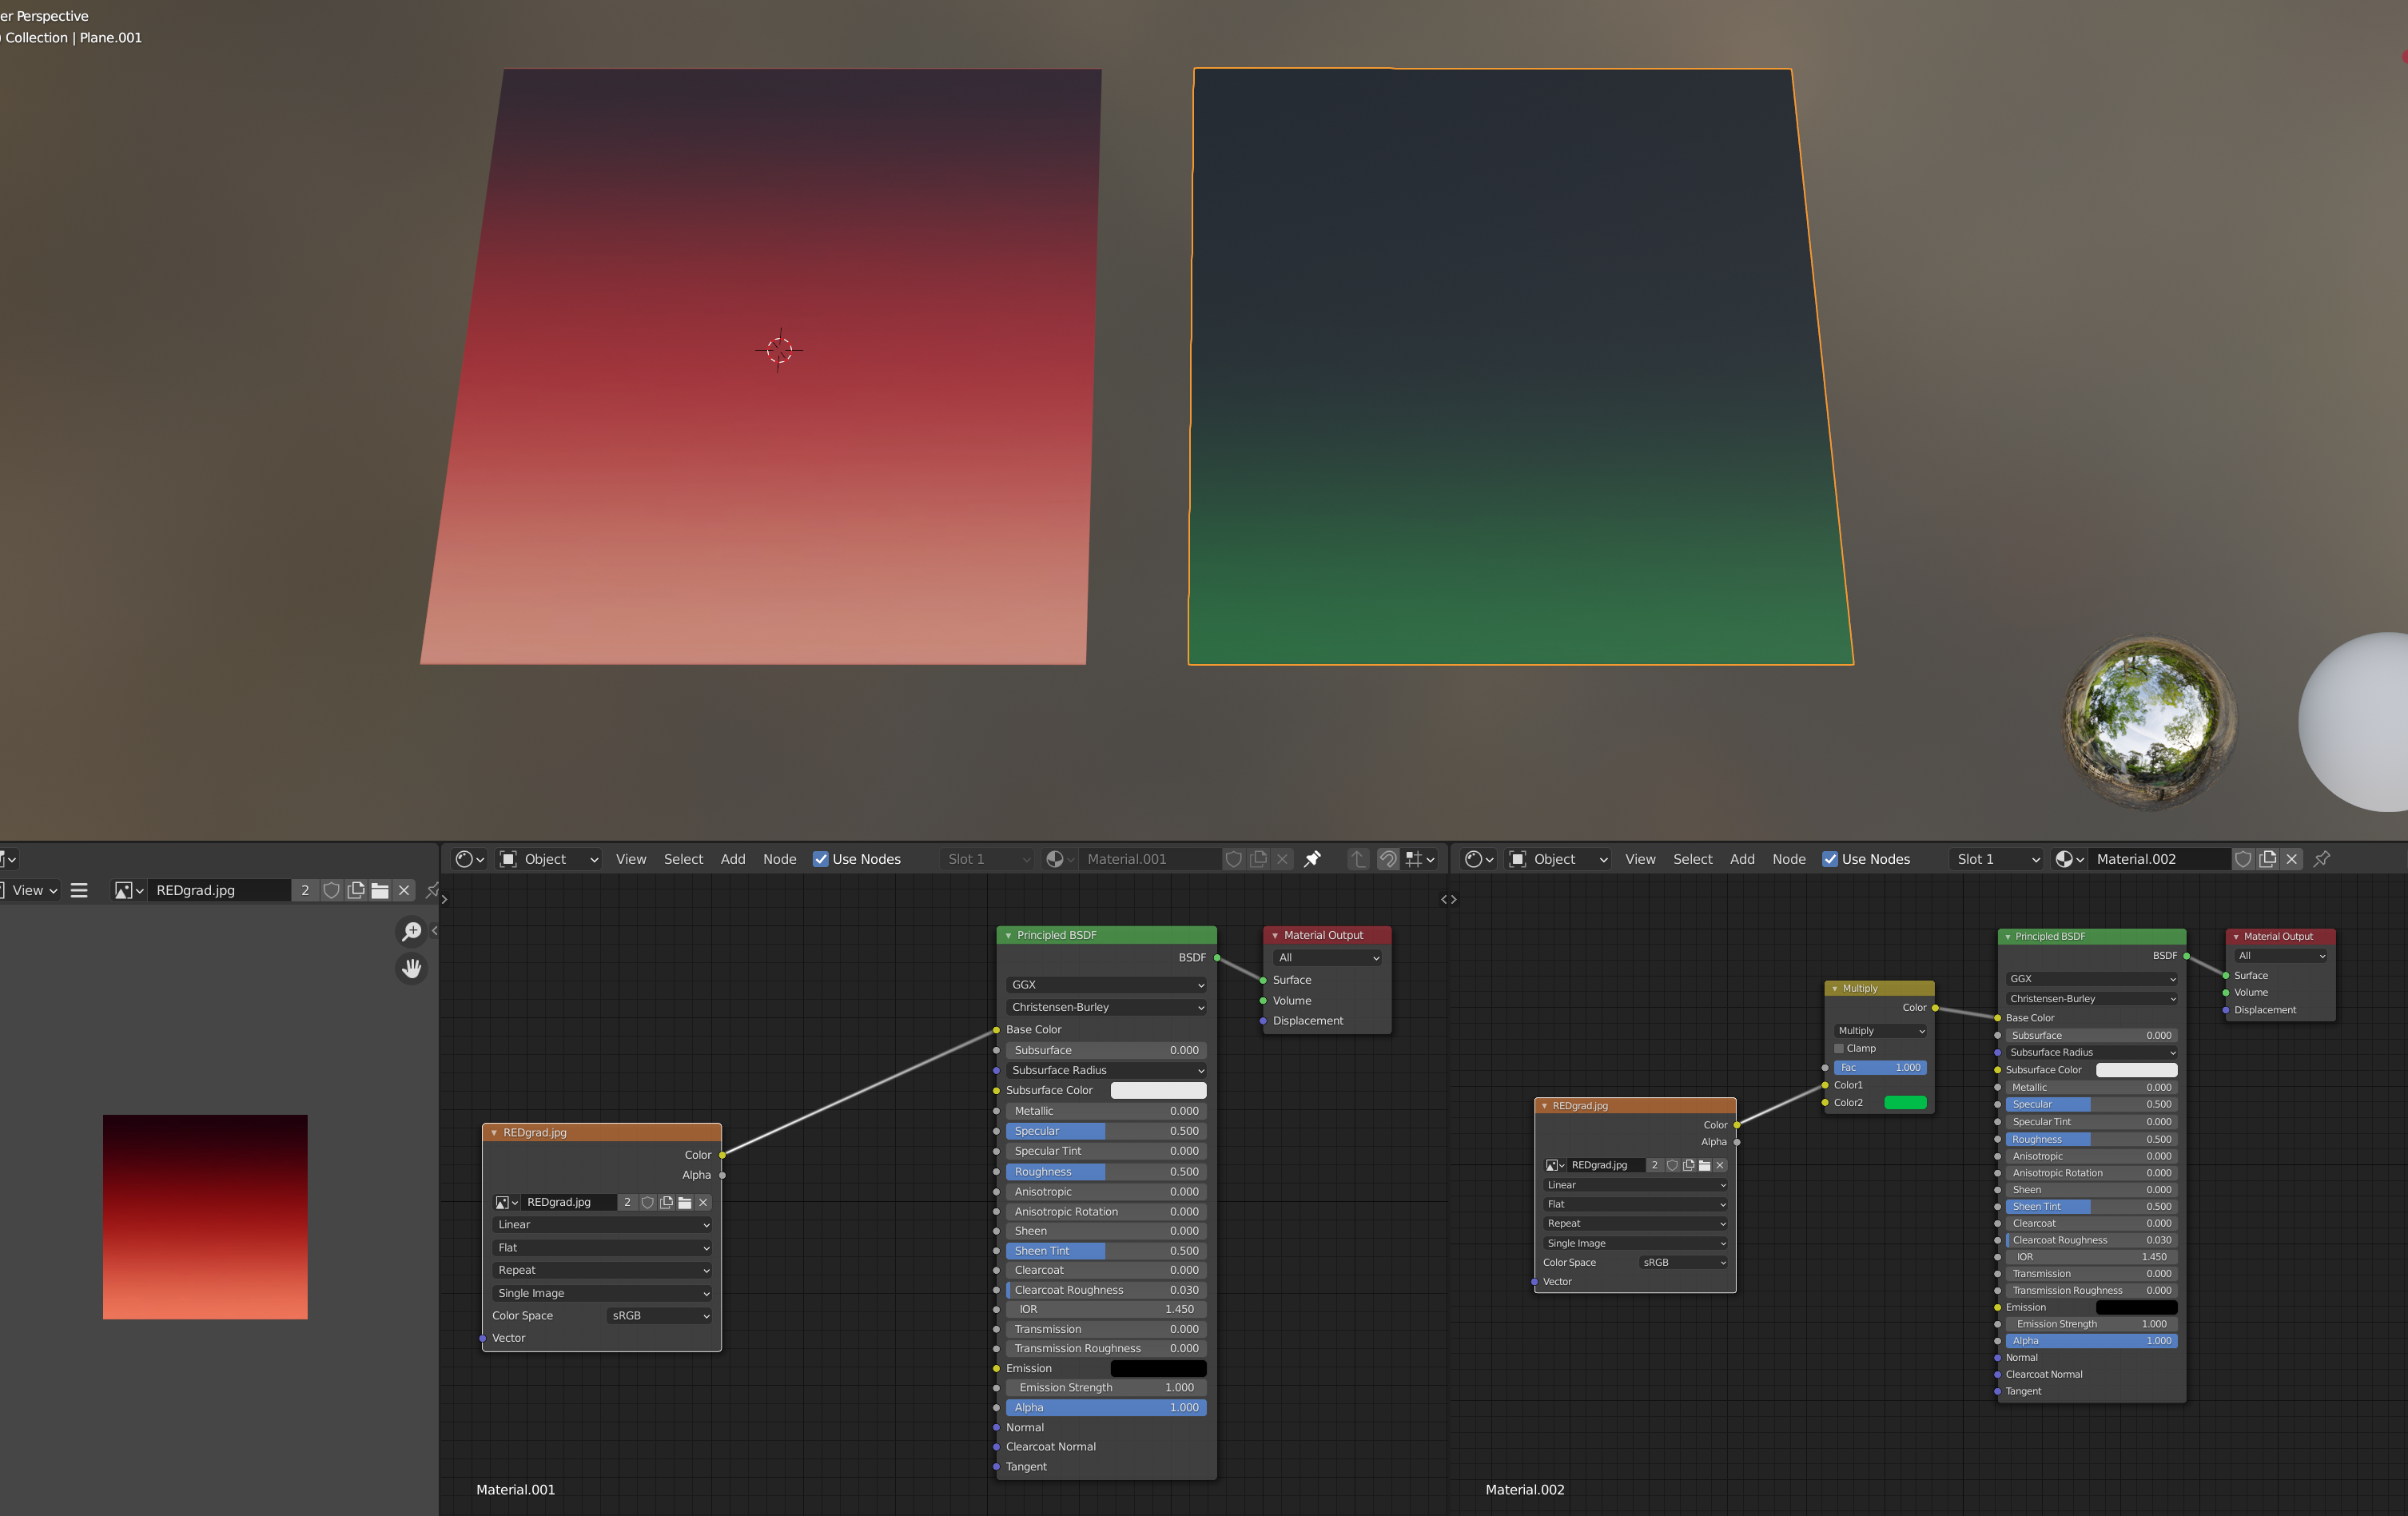Click the pan hand tool in image editor
2408x1516 pixels.
point(411,968)
